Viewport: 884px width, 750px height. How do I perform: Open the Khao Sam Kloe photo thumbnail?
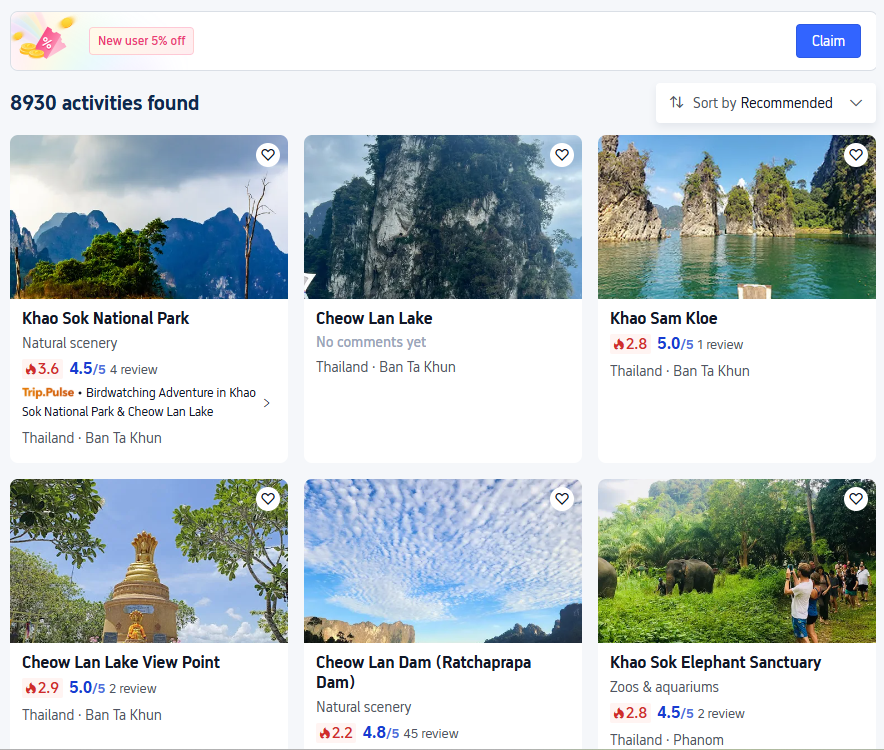pos(736,217)
